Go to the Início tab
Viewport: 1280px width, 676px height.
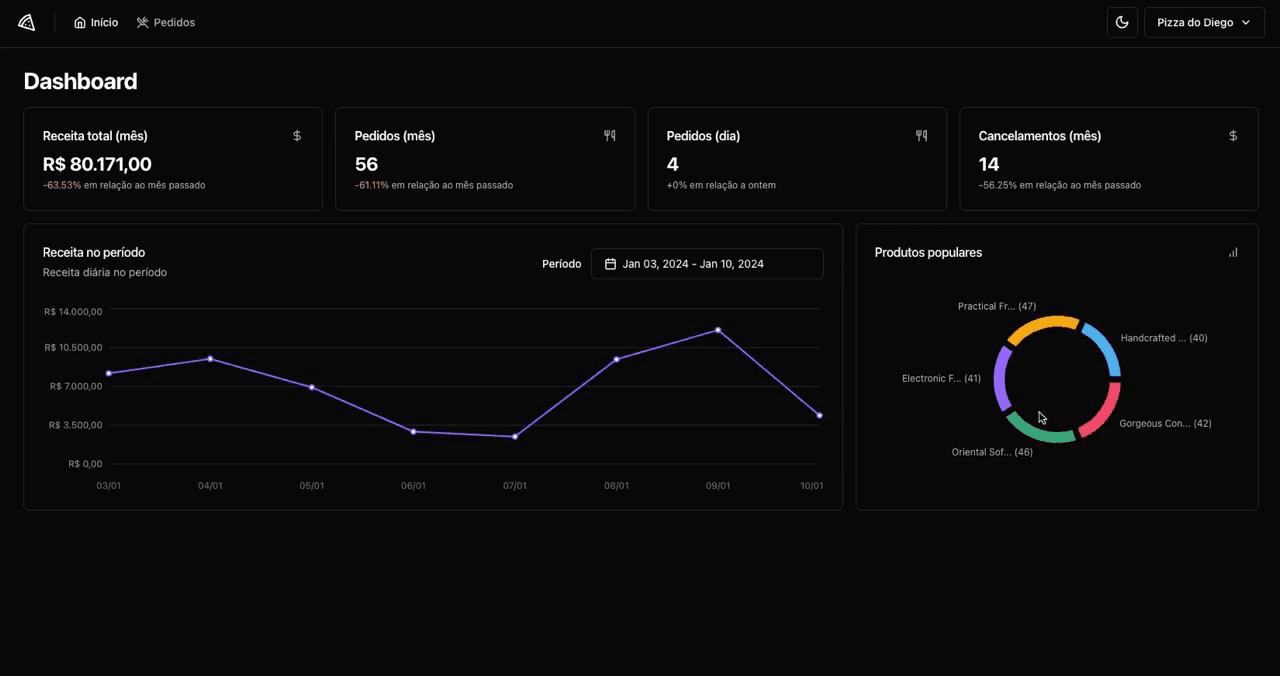[96, 22]
